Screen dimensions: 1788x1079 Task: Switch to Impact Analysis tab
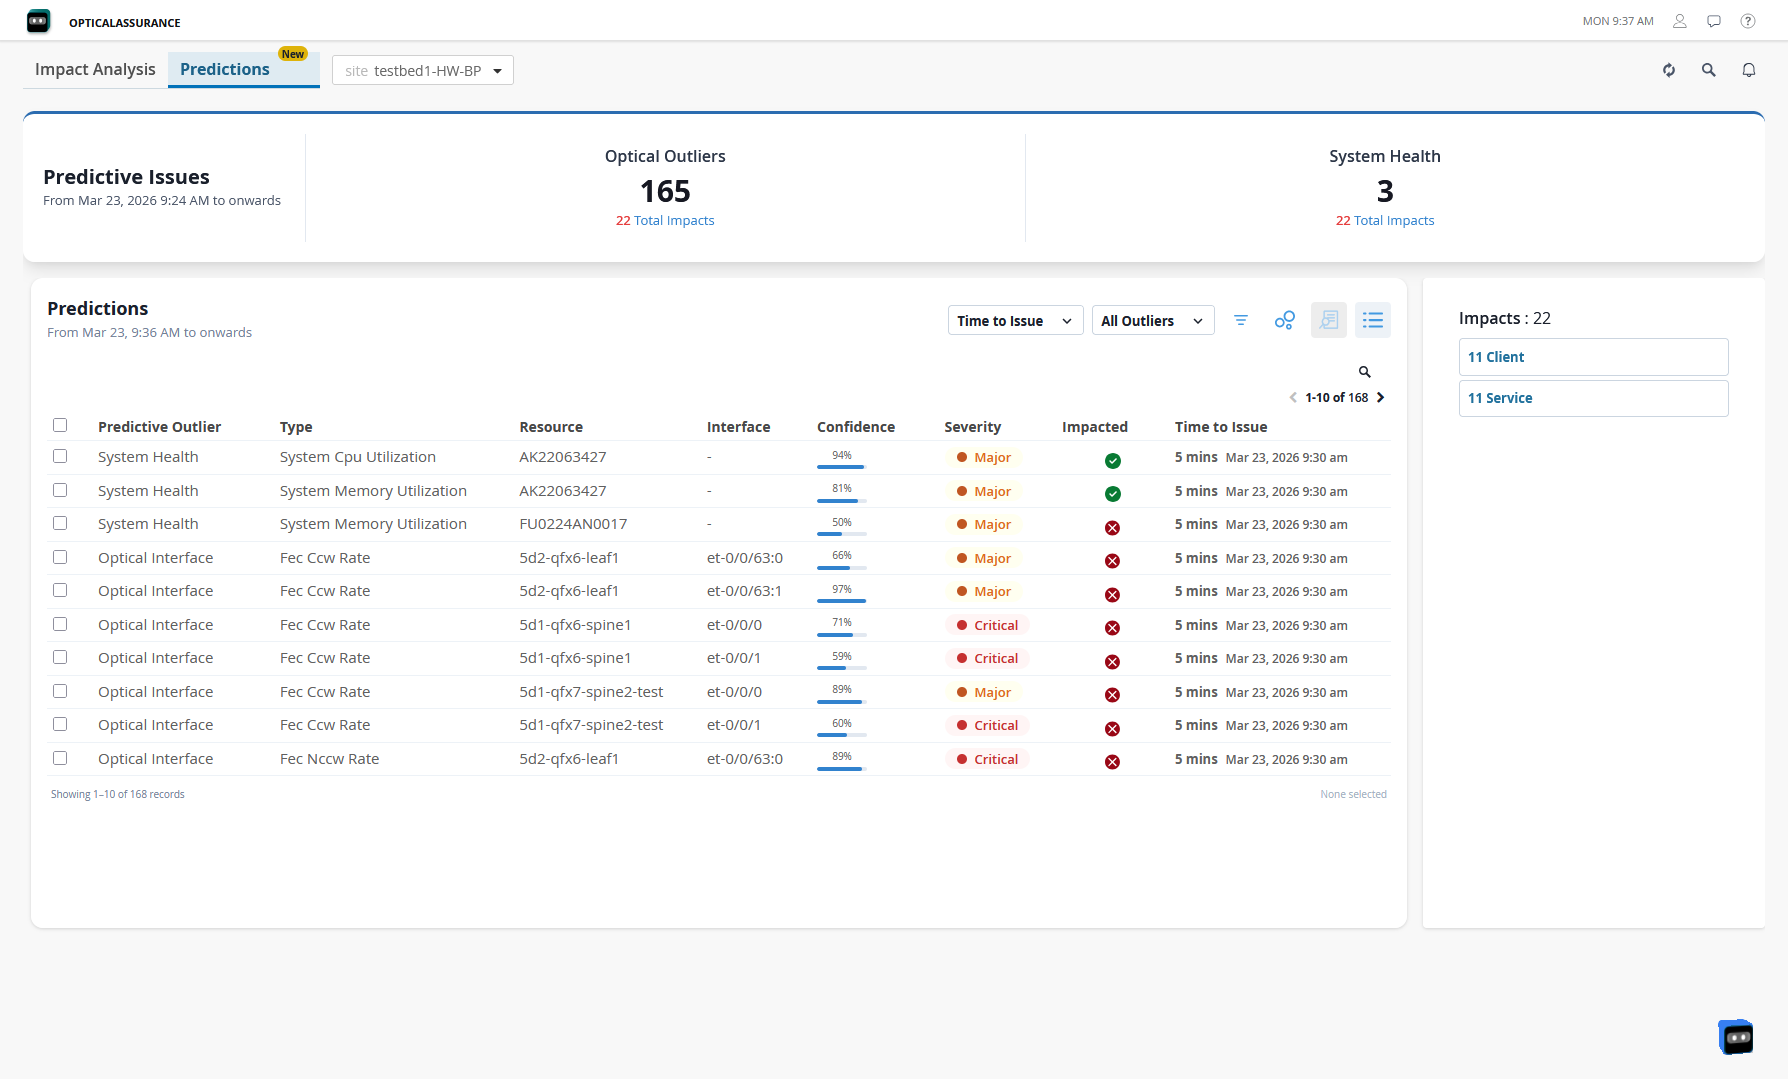95,69
